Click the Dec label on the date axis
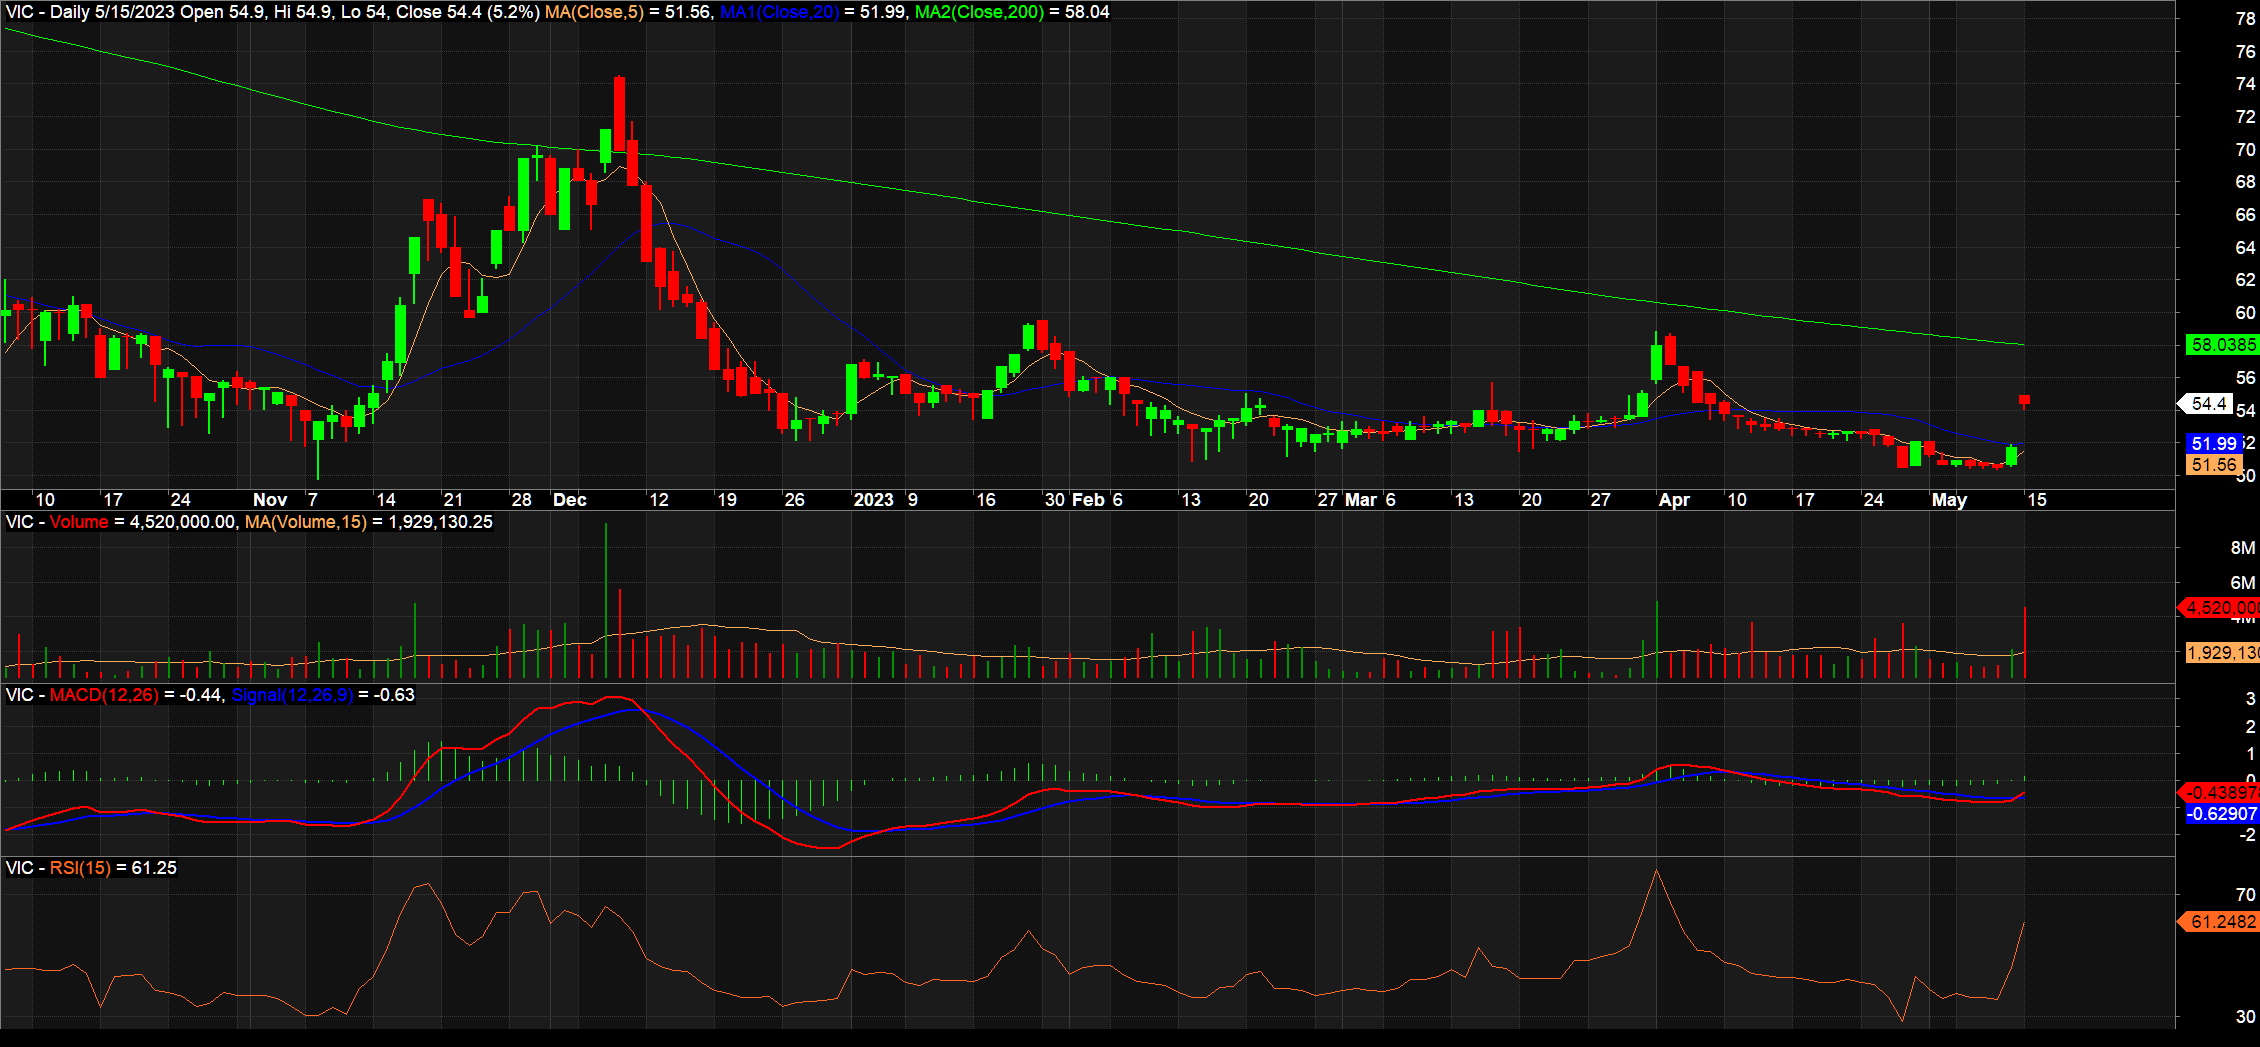 coord(570,500)
